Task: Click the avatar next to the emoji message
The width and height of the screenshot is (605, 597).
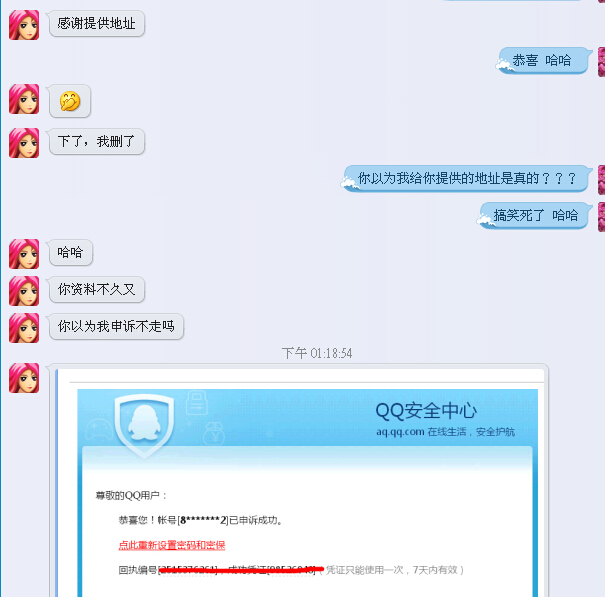Action: pos(24,99)
